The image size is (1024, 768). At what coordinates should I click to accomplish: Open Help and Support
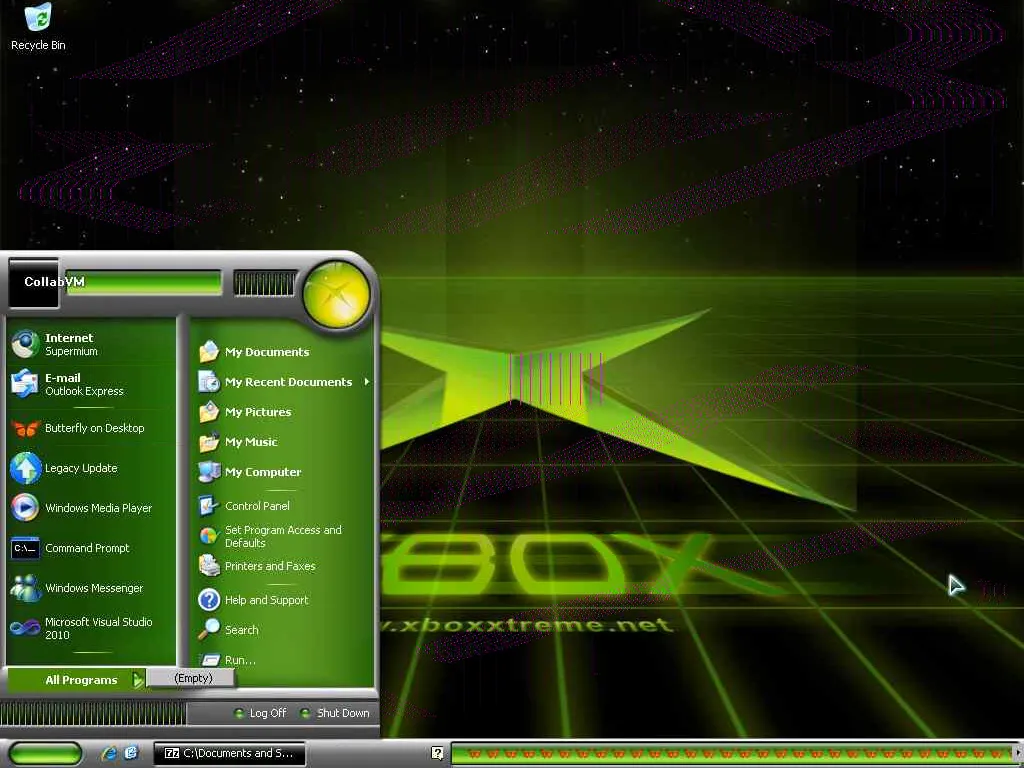click(284, 600)
